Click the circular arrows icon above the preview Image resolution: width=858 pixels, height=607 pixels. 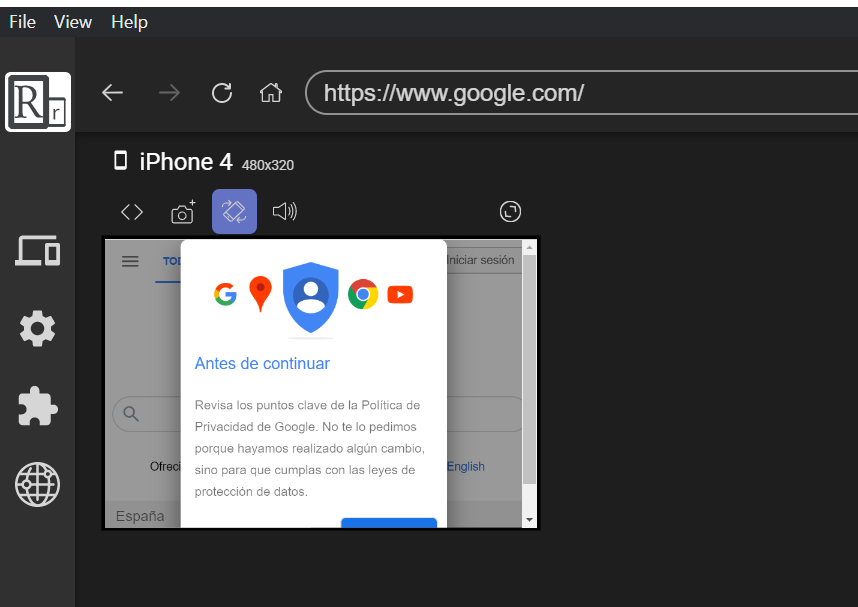(x=510, y=211)
